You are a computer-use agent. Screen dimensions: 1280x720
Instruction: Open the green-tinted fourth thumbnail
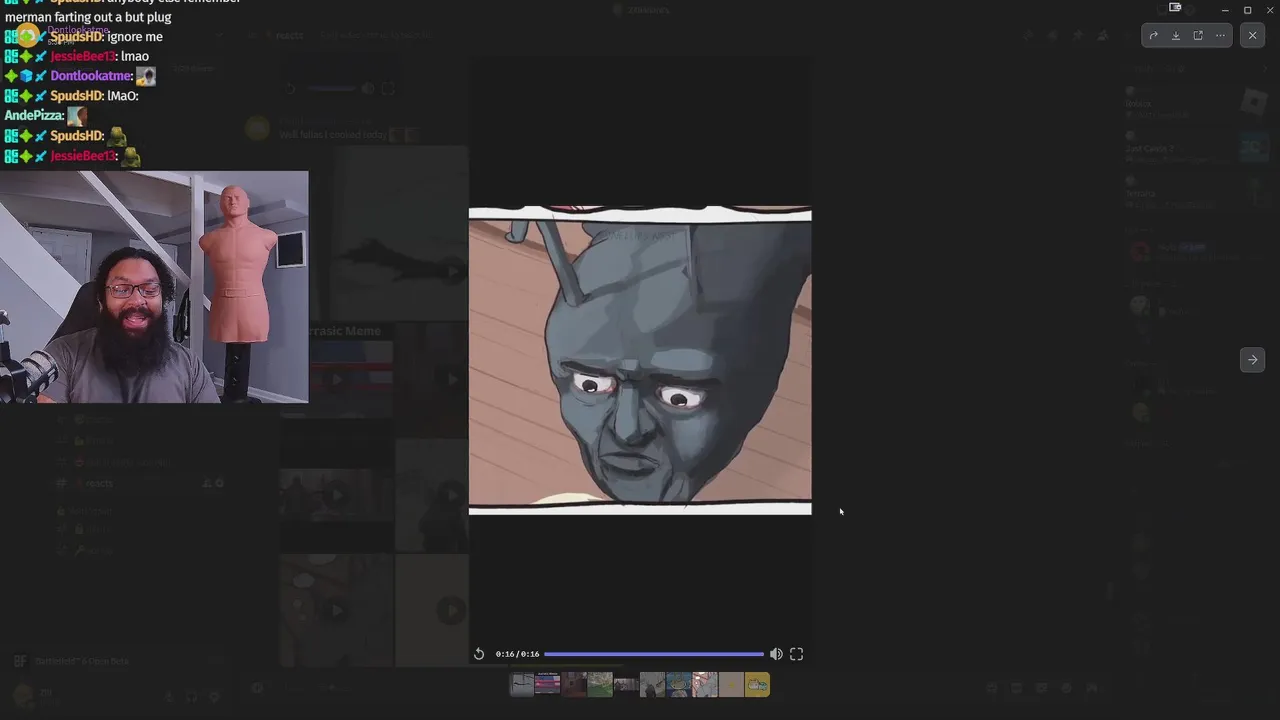600,685
